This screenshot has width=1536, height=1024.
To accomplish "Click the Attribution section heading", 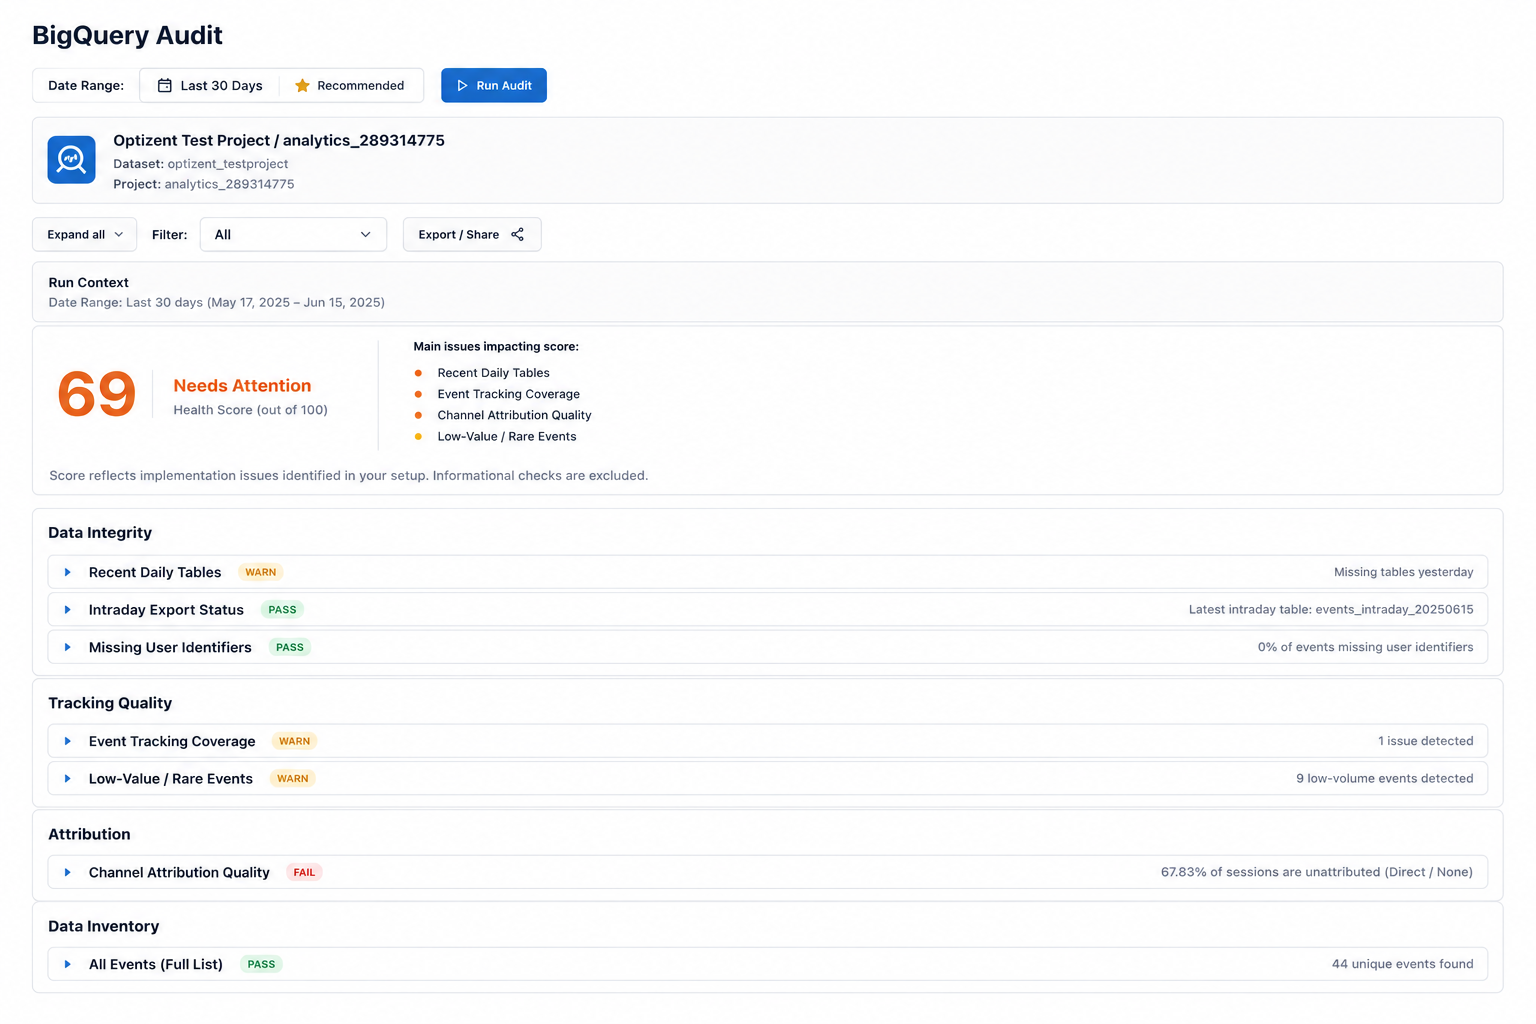I will pos(89,834).
